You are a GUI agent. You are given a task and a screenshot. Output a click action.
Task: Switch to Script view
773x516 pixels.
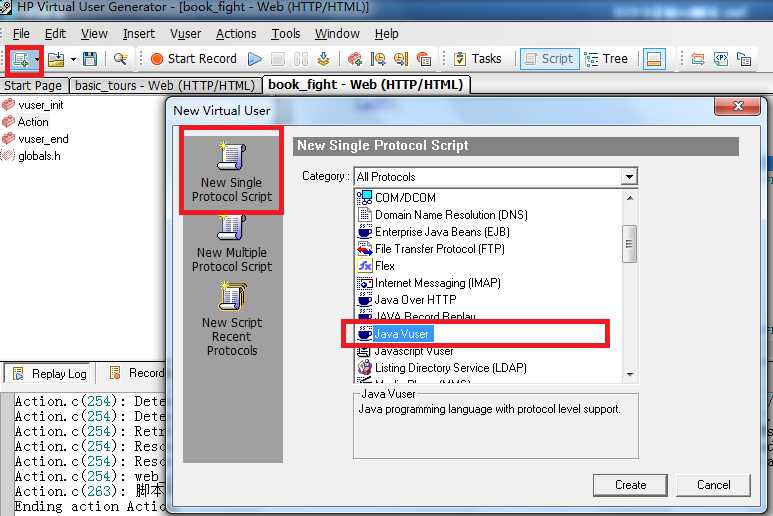click(550, 59)
